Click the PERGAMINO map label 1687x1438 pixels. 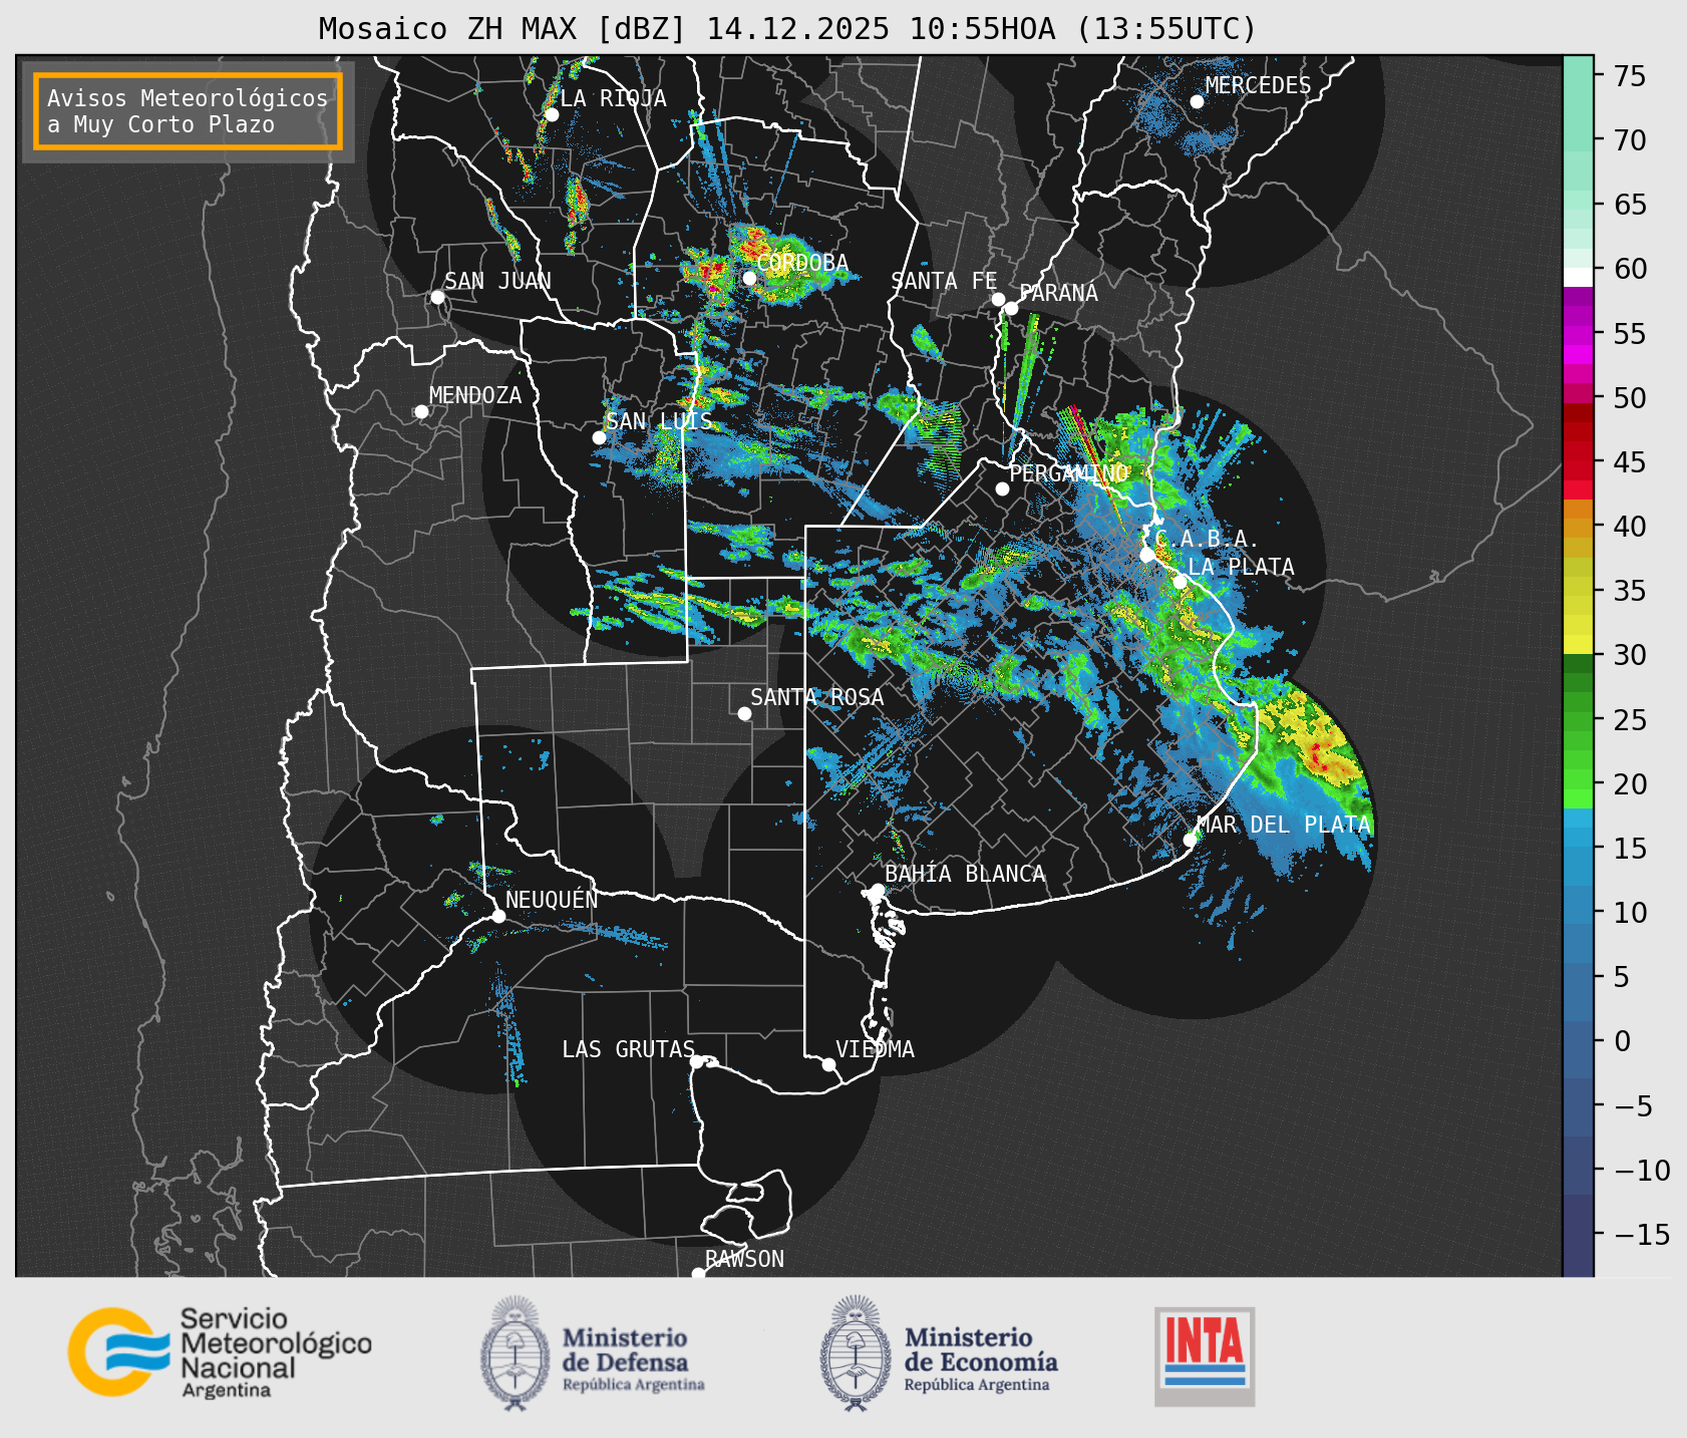point(1069,473)
